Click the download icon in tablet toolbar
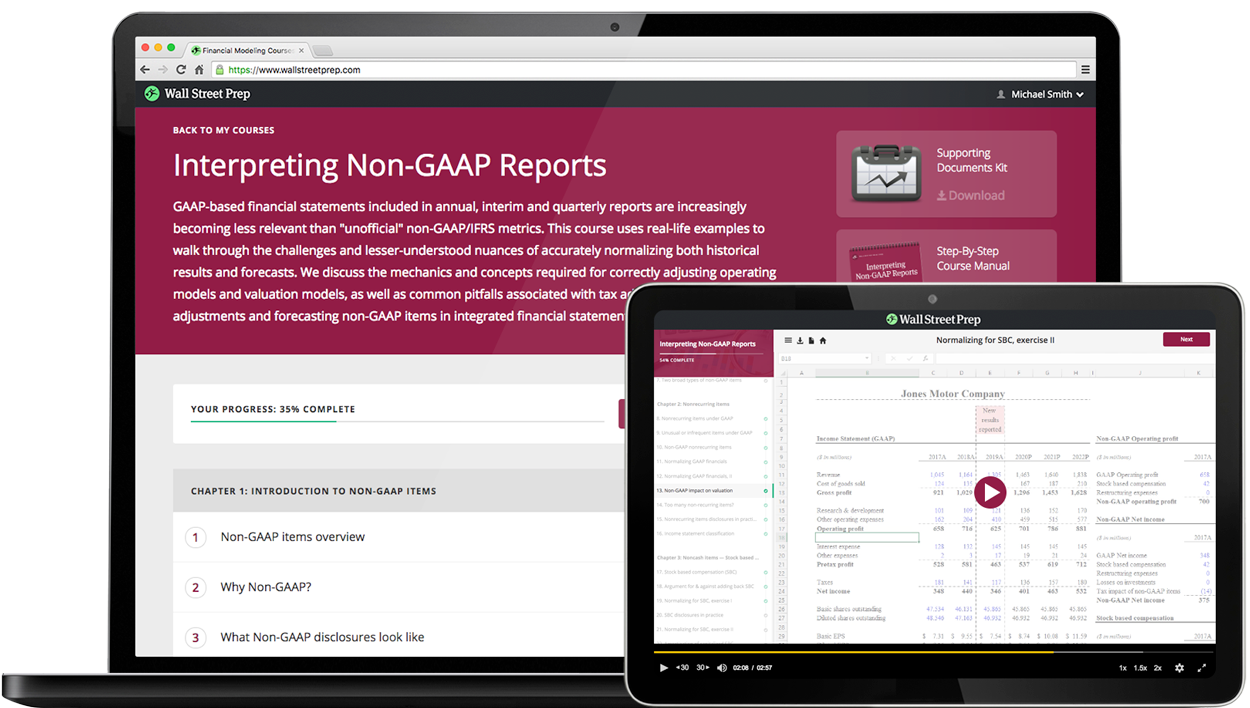The height and width of the screenshot is (708, 1250). [800, 340]
